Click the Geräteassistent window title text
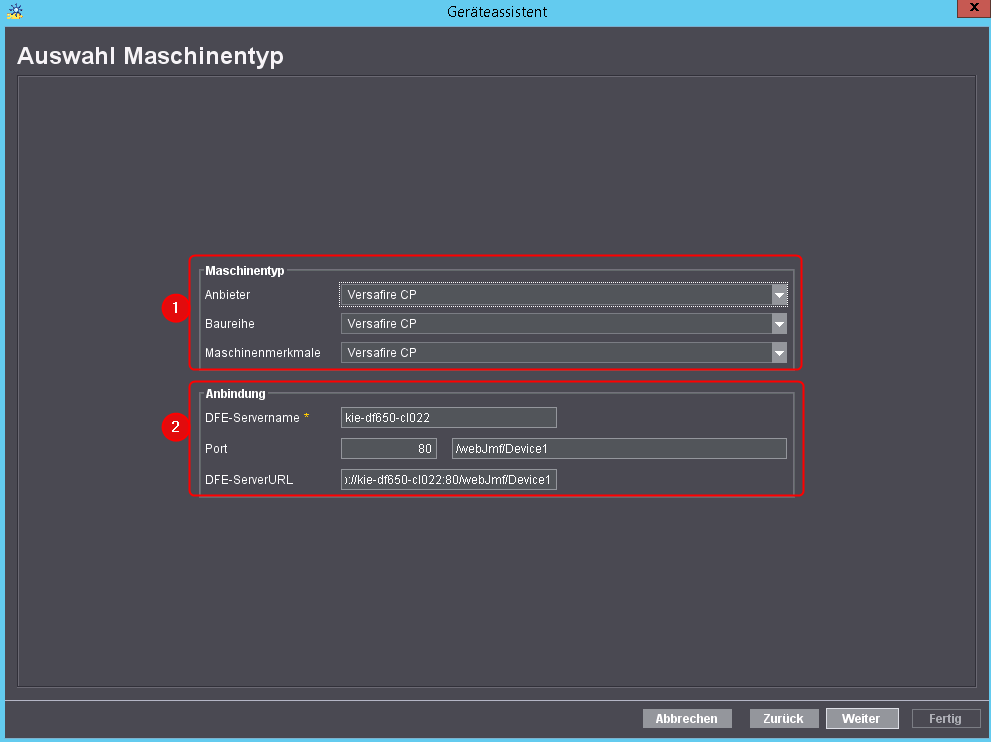Image resolution: width=991 pixels, height=742 pixels. click(x=497, y=12)
